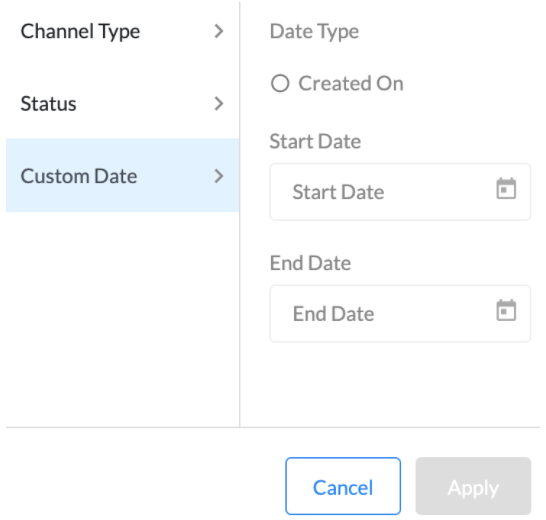Expand Channel Type filter chevron
This screenshot has height=520, width=546.
pos(219,31)
